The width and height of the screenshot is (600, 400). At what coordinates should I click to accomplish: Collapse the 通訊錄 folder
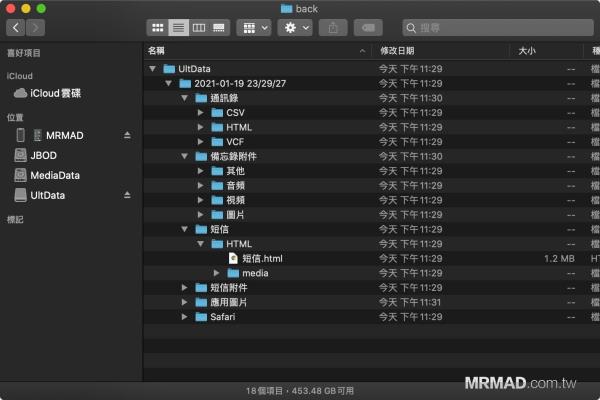pyautogui.click(x=184, y=98)
